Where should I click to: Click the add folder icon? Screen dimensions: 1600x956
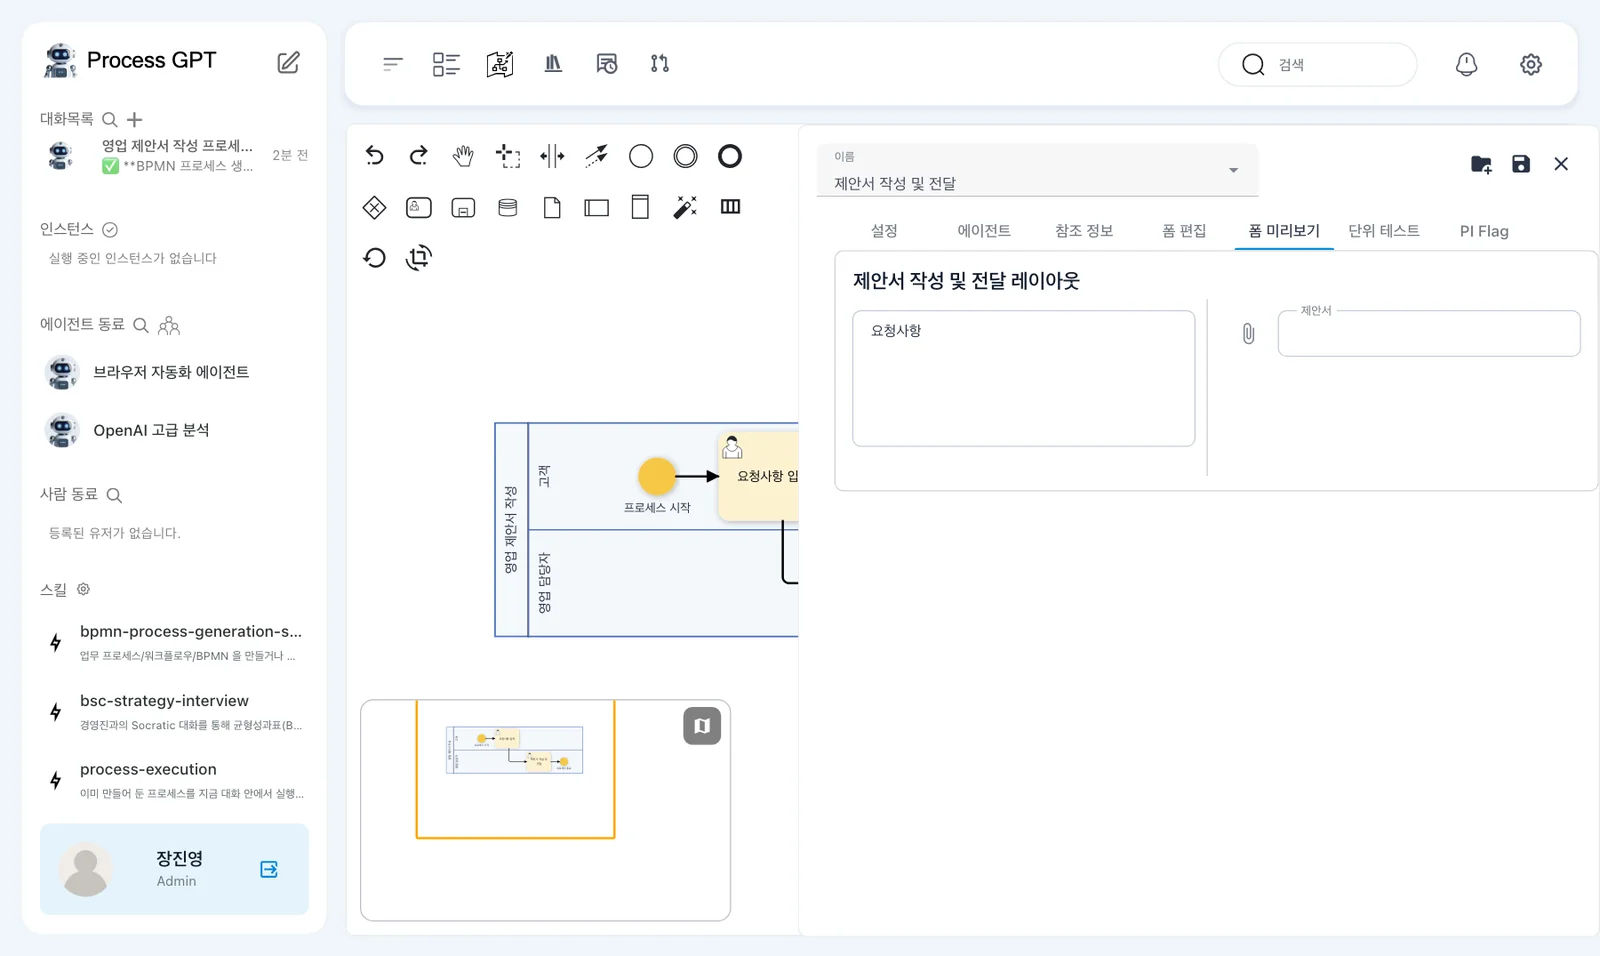[x=1481, y=164]
